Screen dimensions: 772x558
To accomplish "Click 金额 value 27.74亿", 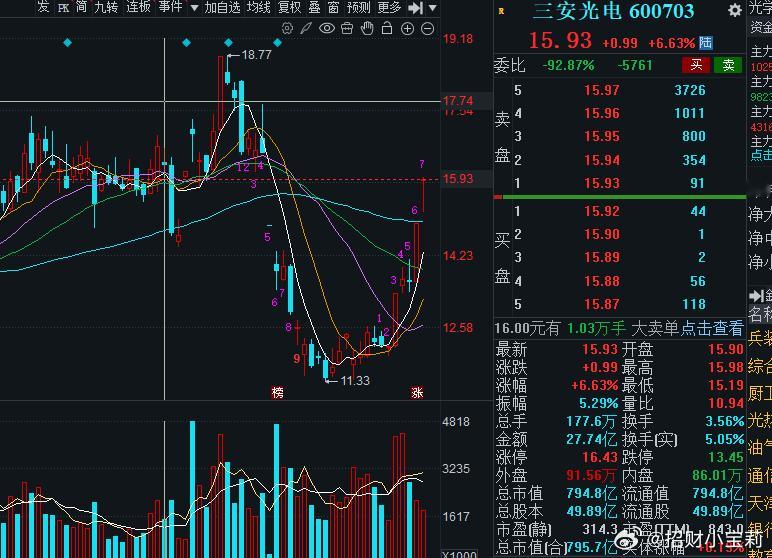I will 592,439.
